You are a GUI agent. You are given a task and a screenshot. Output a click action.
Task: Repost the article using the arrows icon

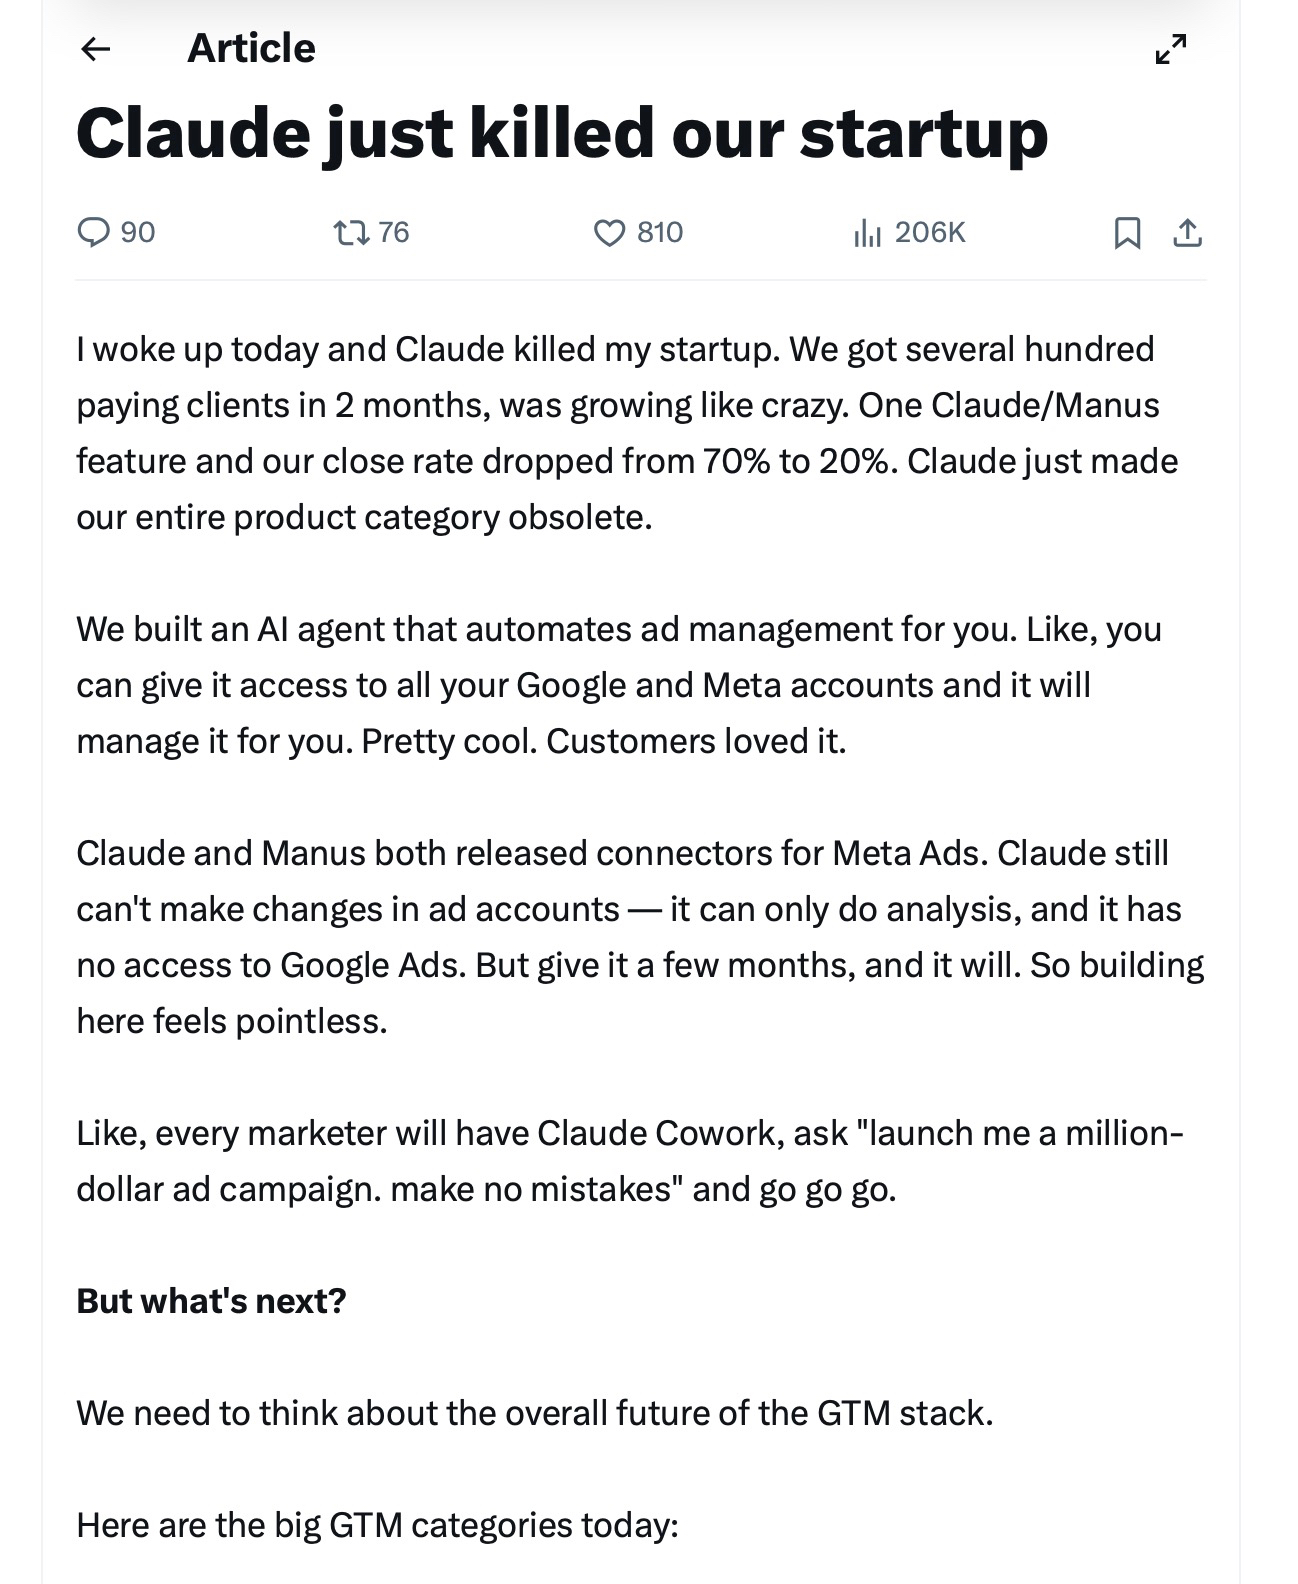tap(350, 233)
